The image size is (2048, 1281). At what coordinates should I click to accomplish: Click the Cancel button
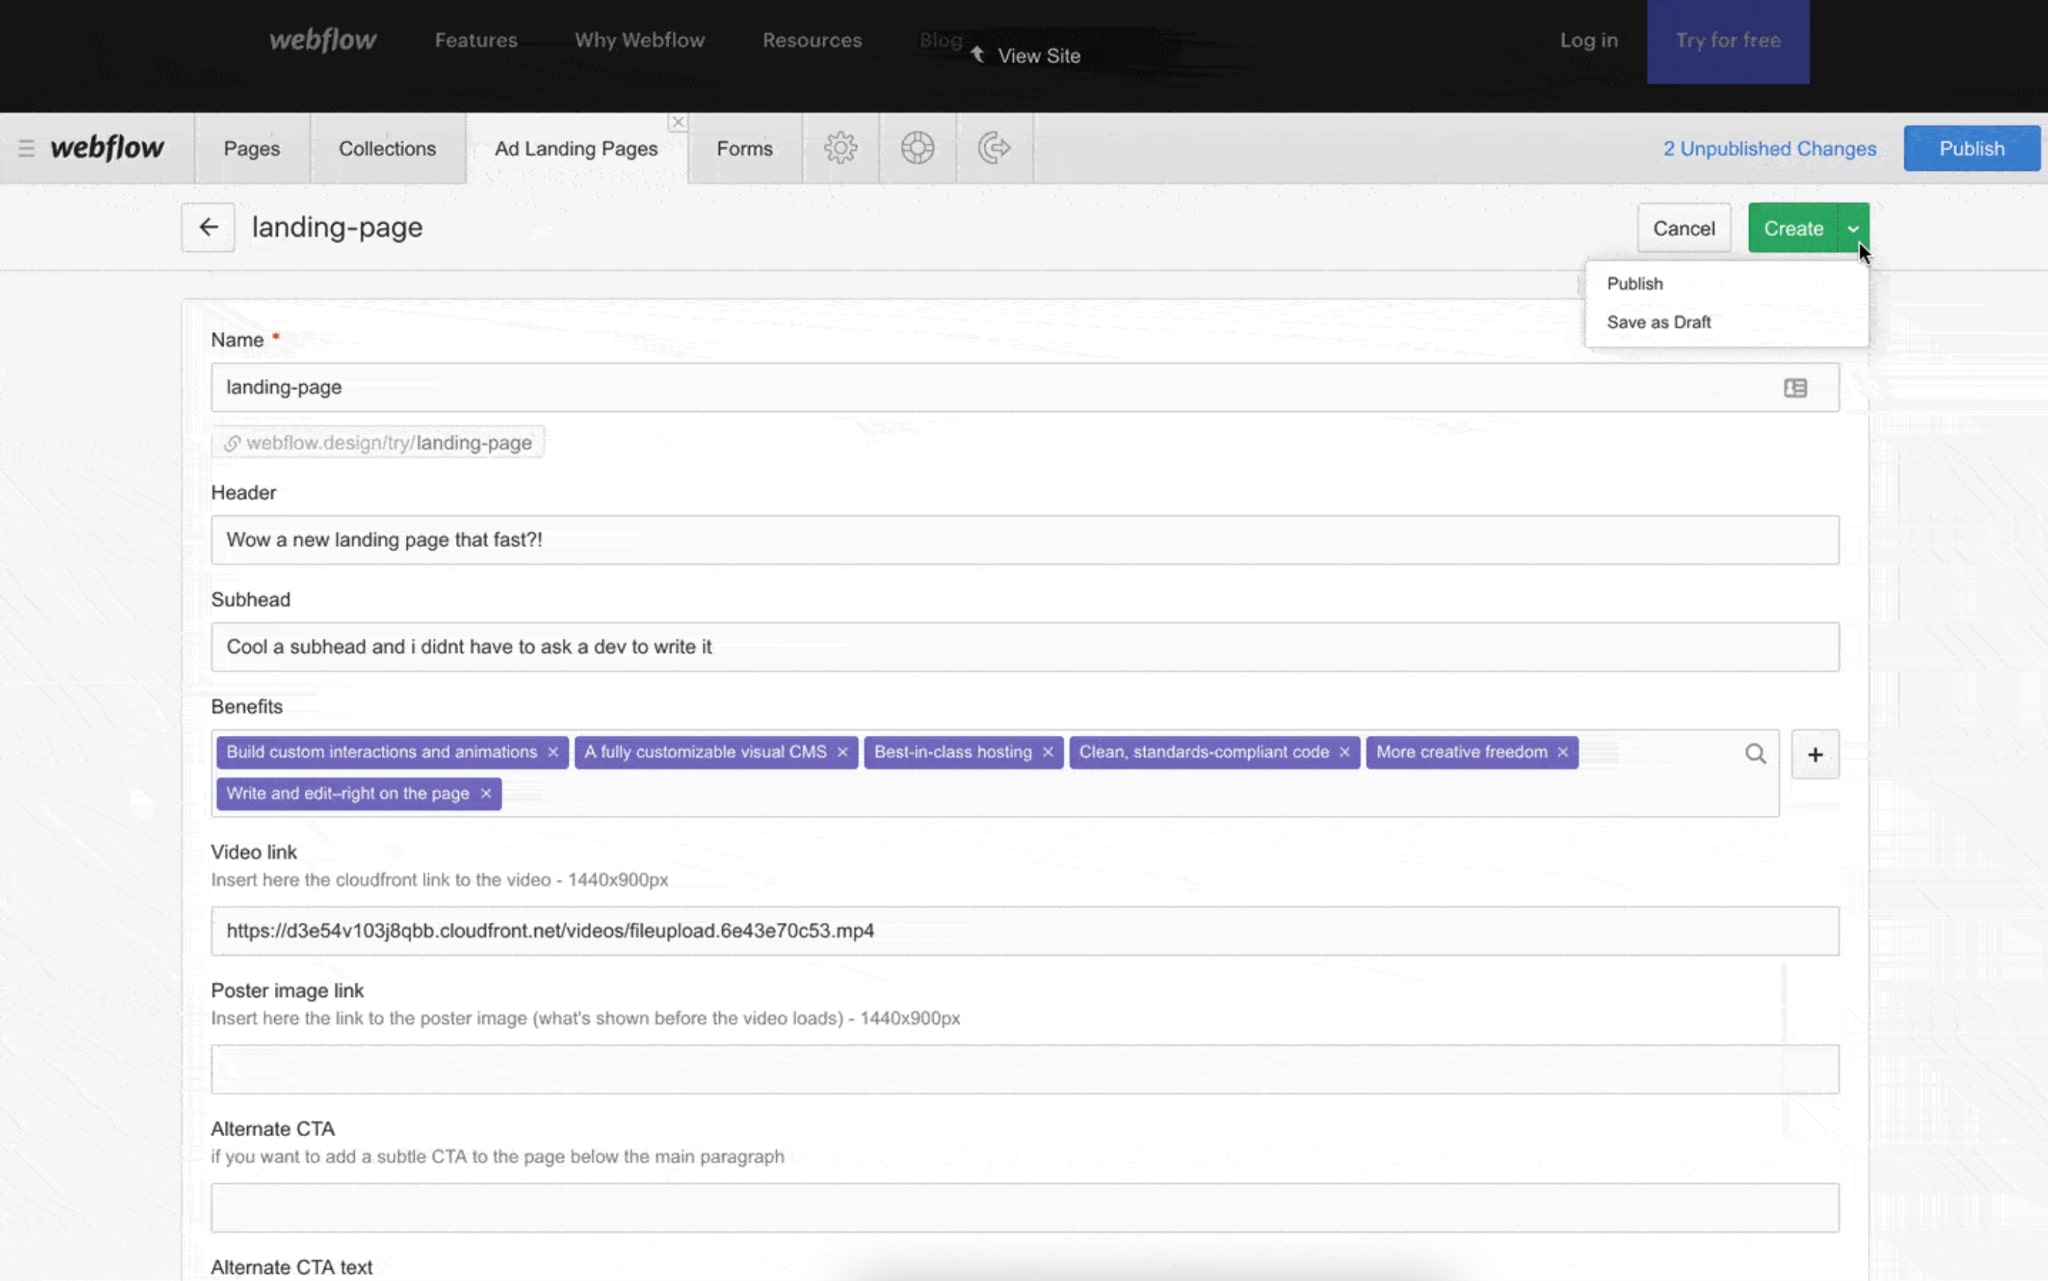pos(1684,229)
